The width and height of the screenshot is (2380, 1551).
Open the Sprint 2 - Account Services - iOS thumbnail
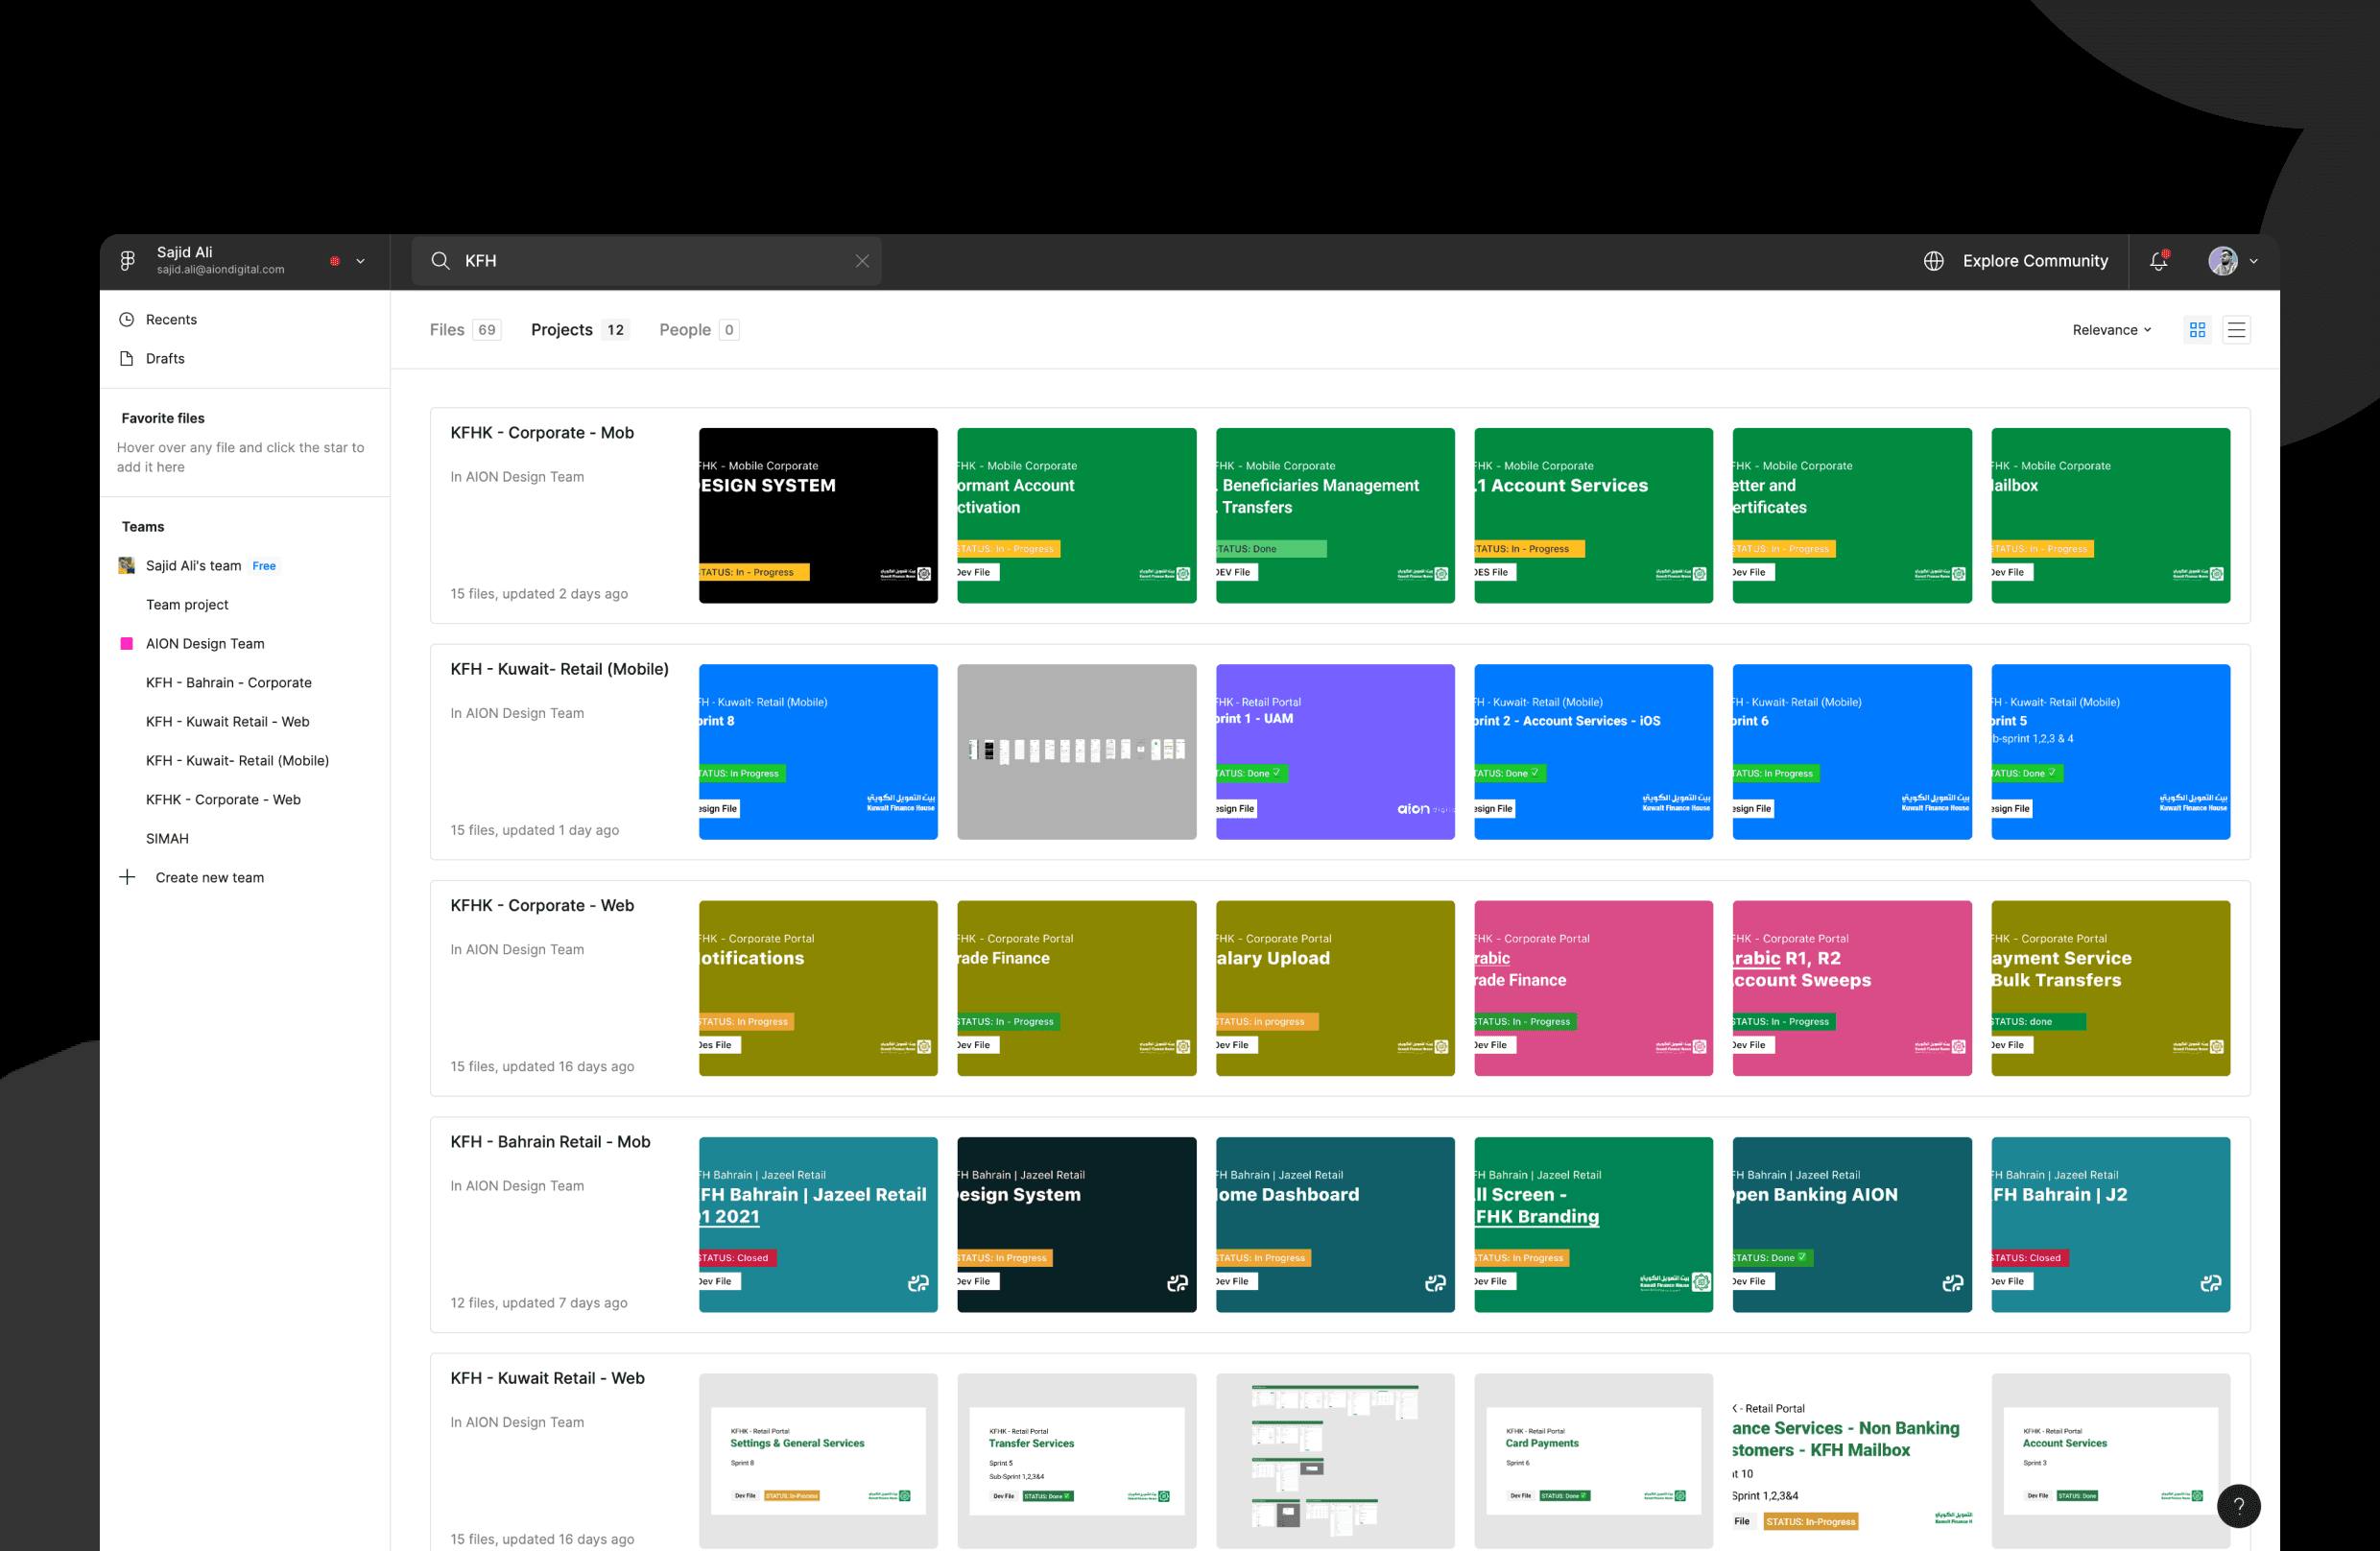1593,752
